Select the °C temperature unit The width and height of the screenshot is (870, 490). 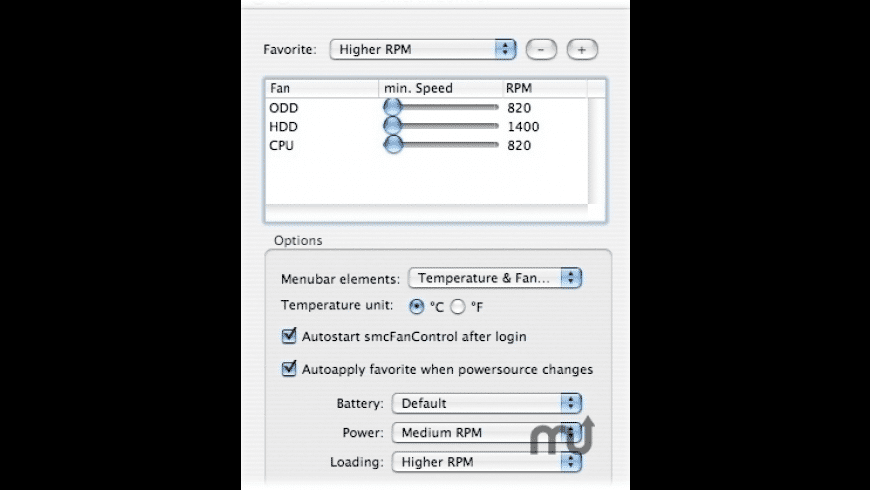[417, 306]
